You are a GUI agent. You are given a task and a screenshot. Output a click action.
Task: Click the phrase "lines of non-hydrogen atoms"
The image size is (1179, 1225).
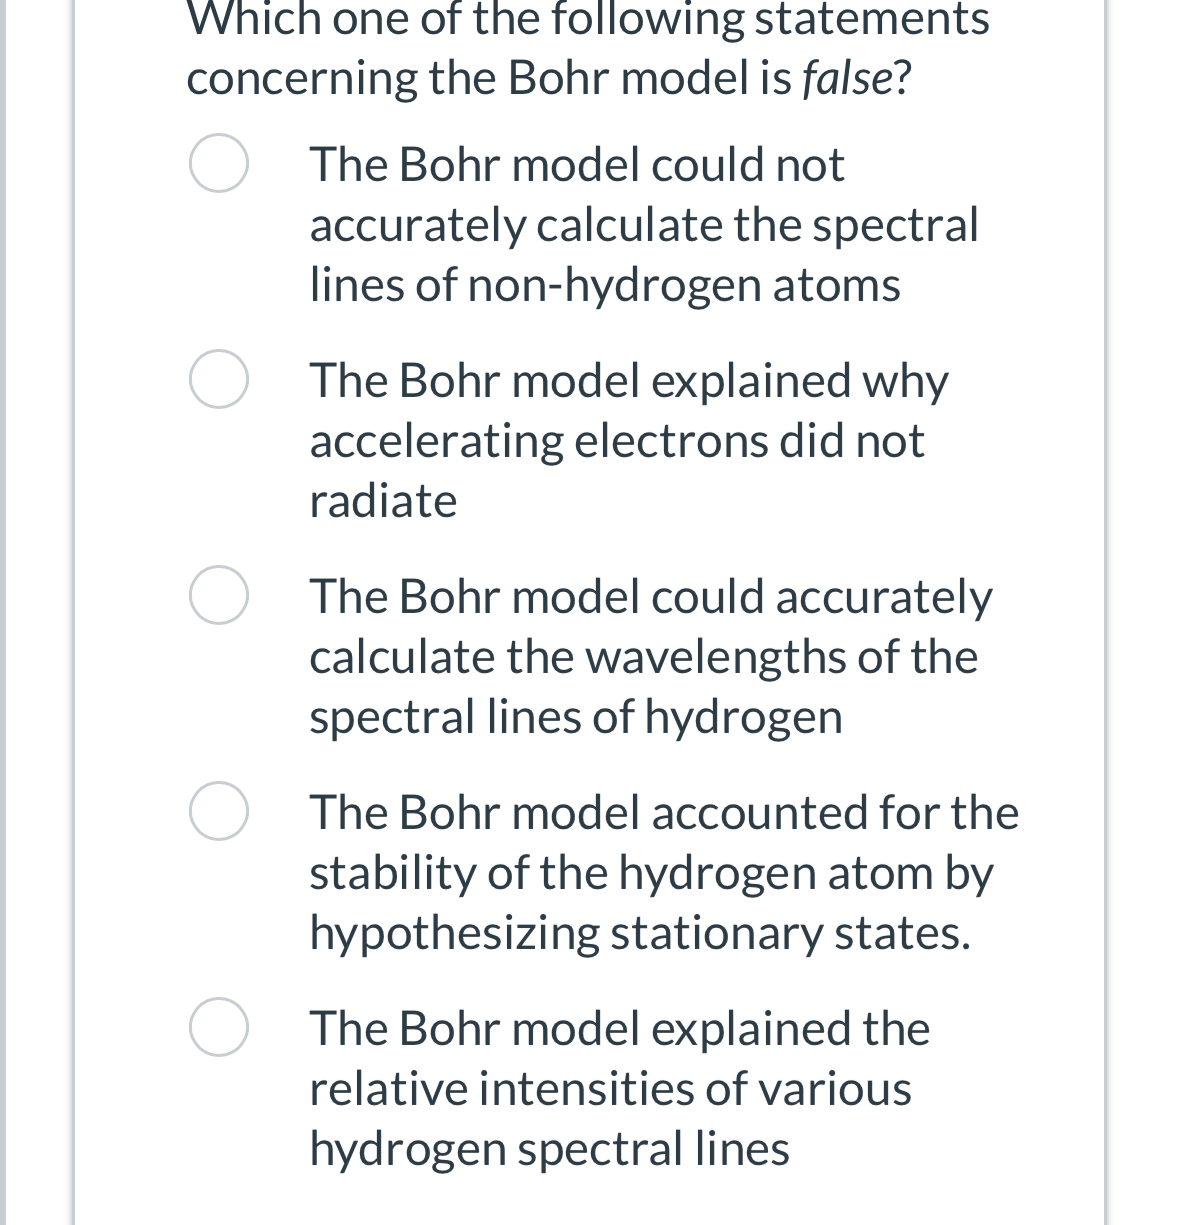pos(605,285)
